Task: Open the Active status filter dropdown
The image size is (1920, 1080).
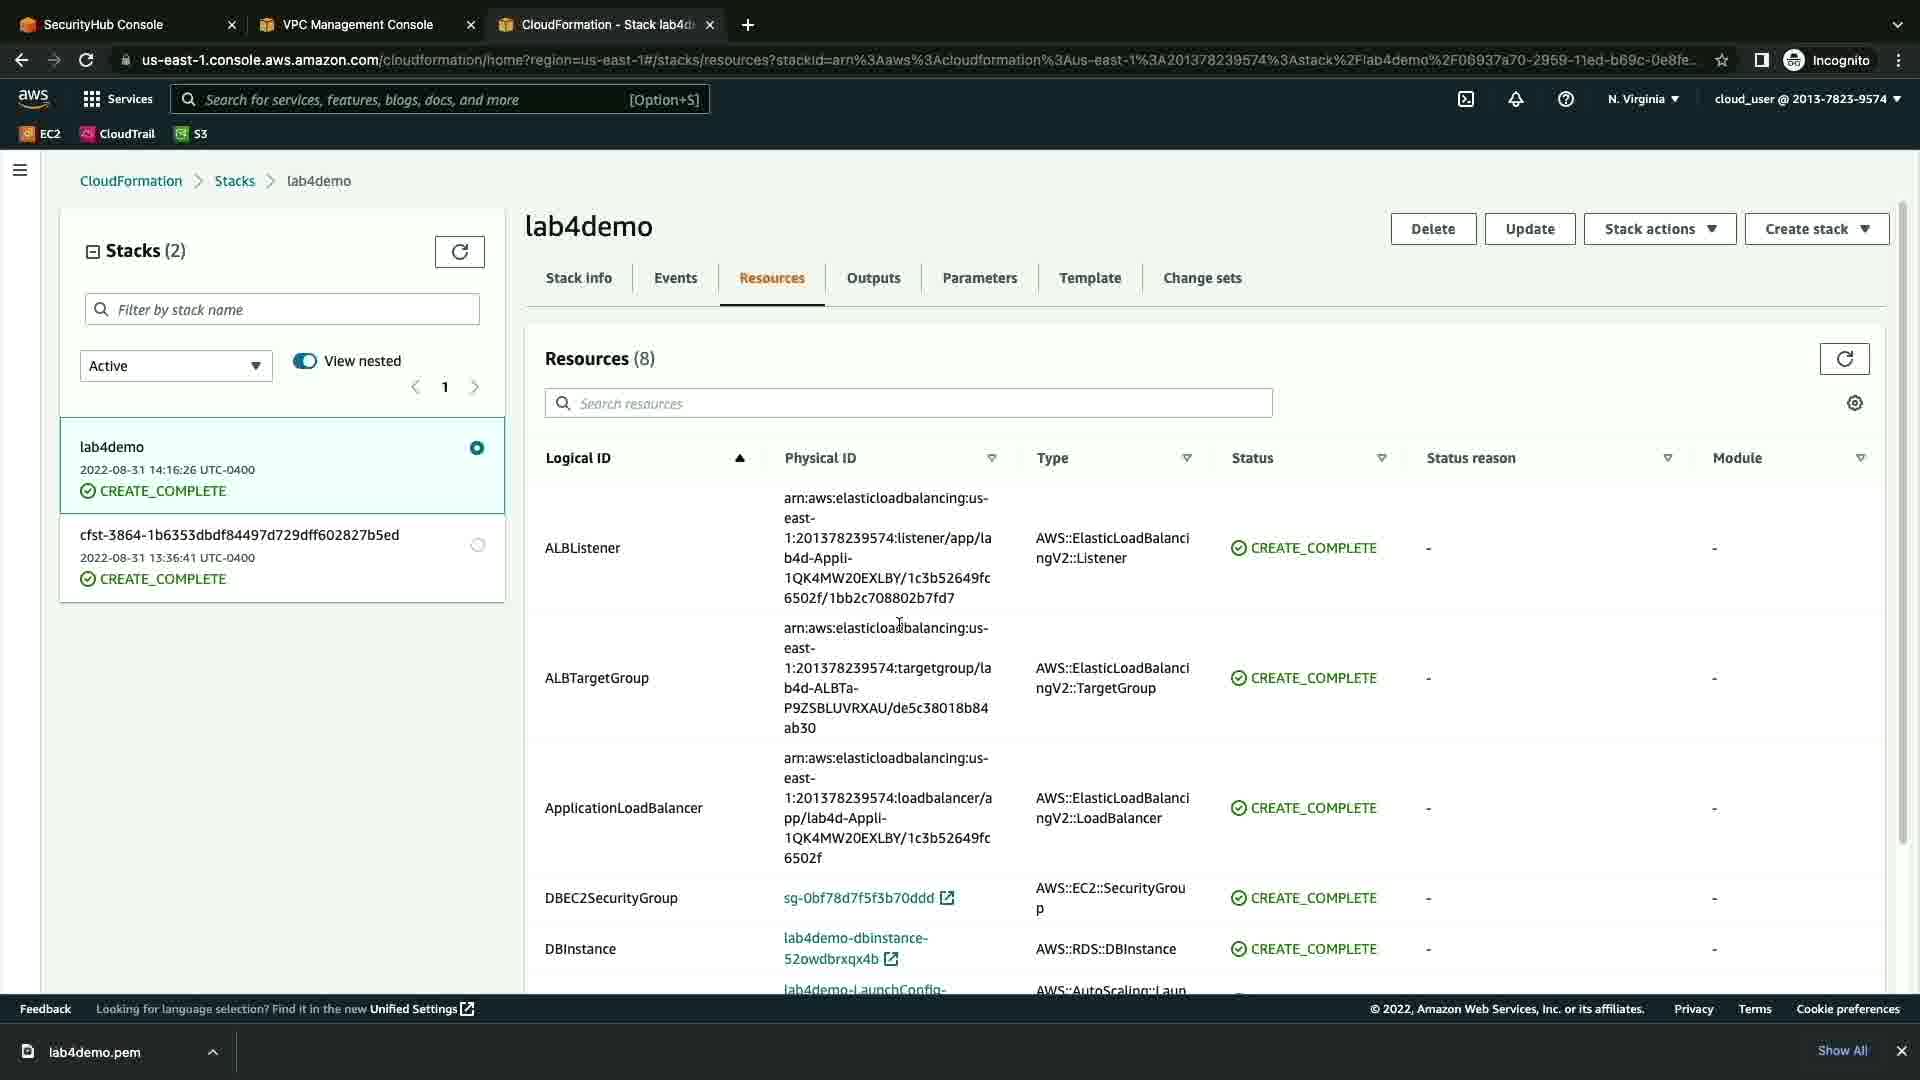Action: coord(176,366)
